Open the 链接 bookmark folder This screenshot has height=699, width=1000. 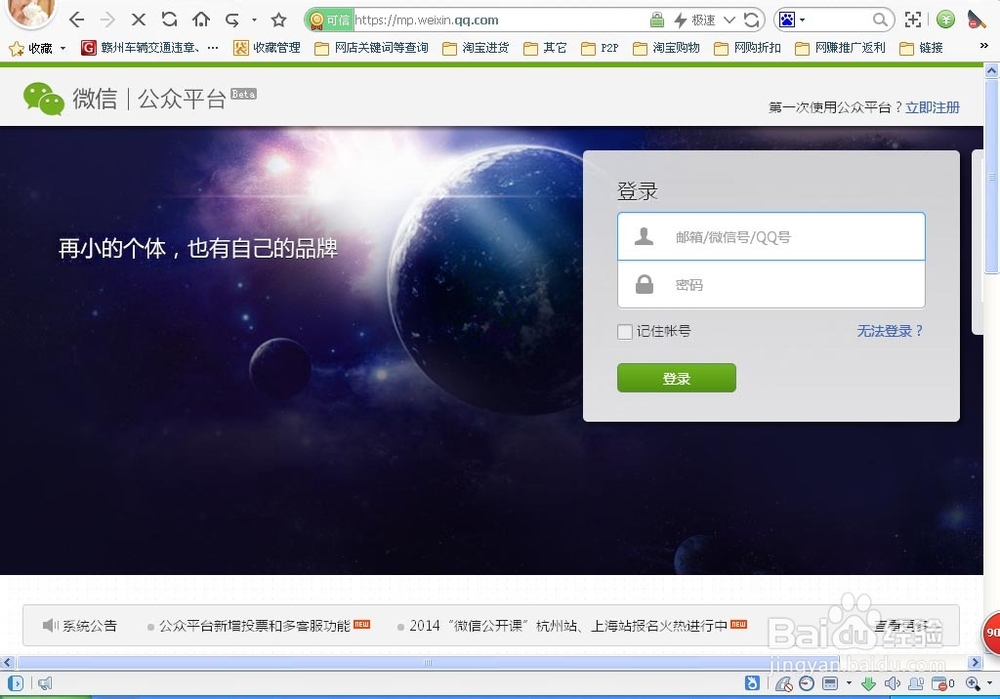click(x=921, y=48)
